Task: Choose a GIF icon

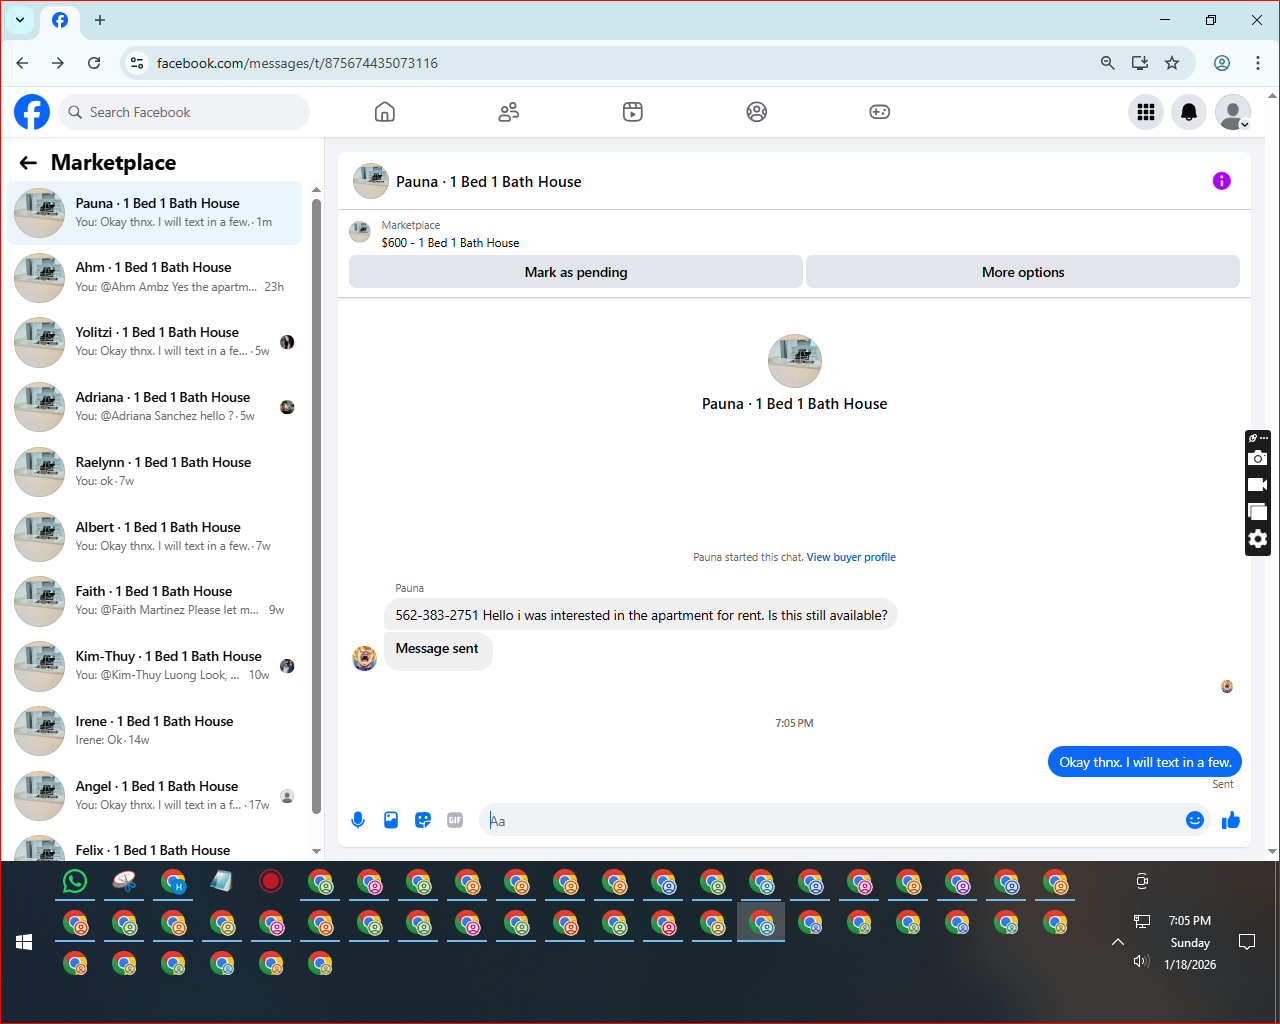Action: (455, 820)
